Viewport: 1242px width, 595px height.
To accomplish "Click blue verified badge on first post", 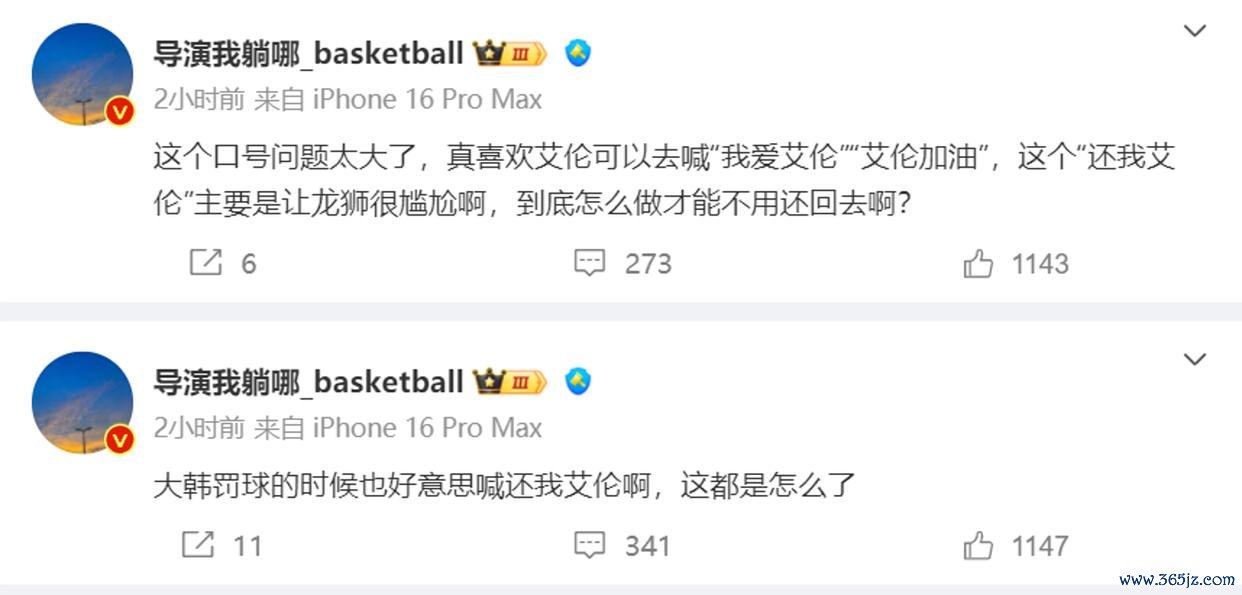I will click(578, 53).
